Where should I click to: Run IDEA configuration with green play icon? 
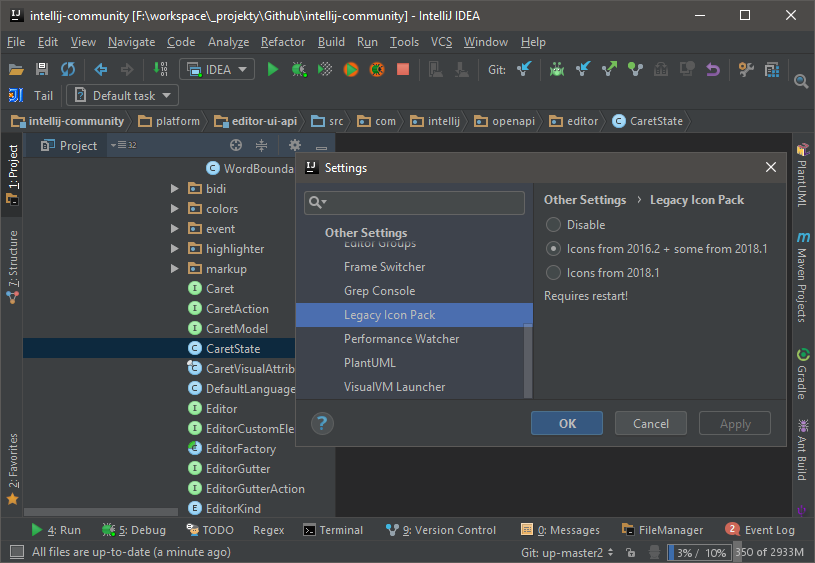pyautogui.click(x=272, y=69)
